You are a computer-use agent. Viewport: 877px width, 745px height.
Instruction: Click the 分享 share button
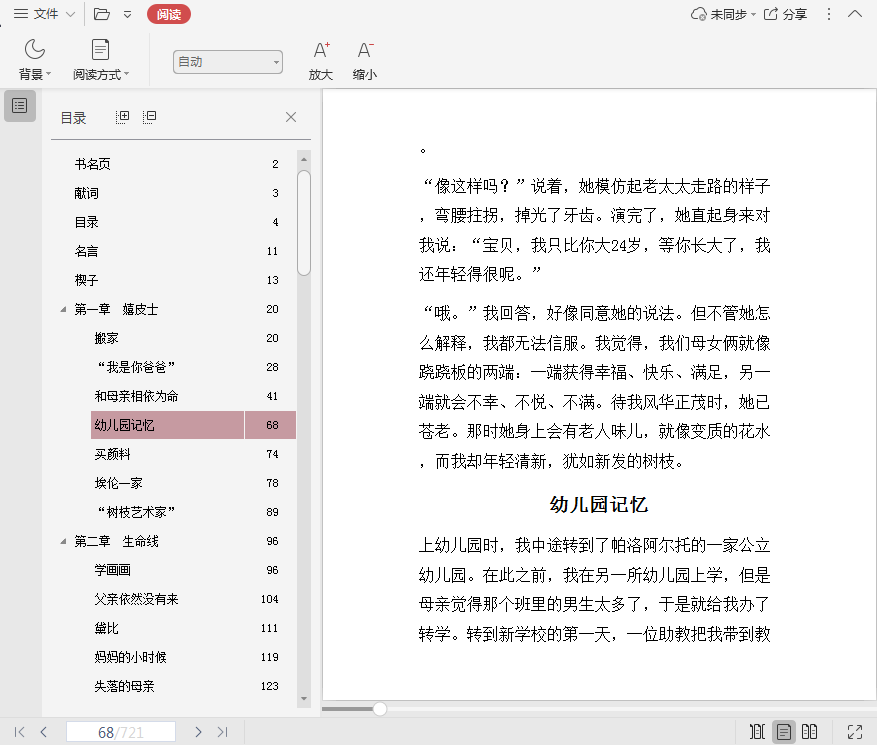click(786, 14)
